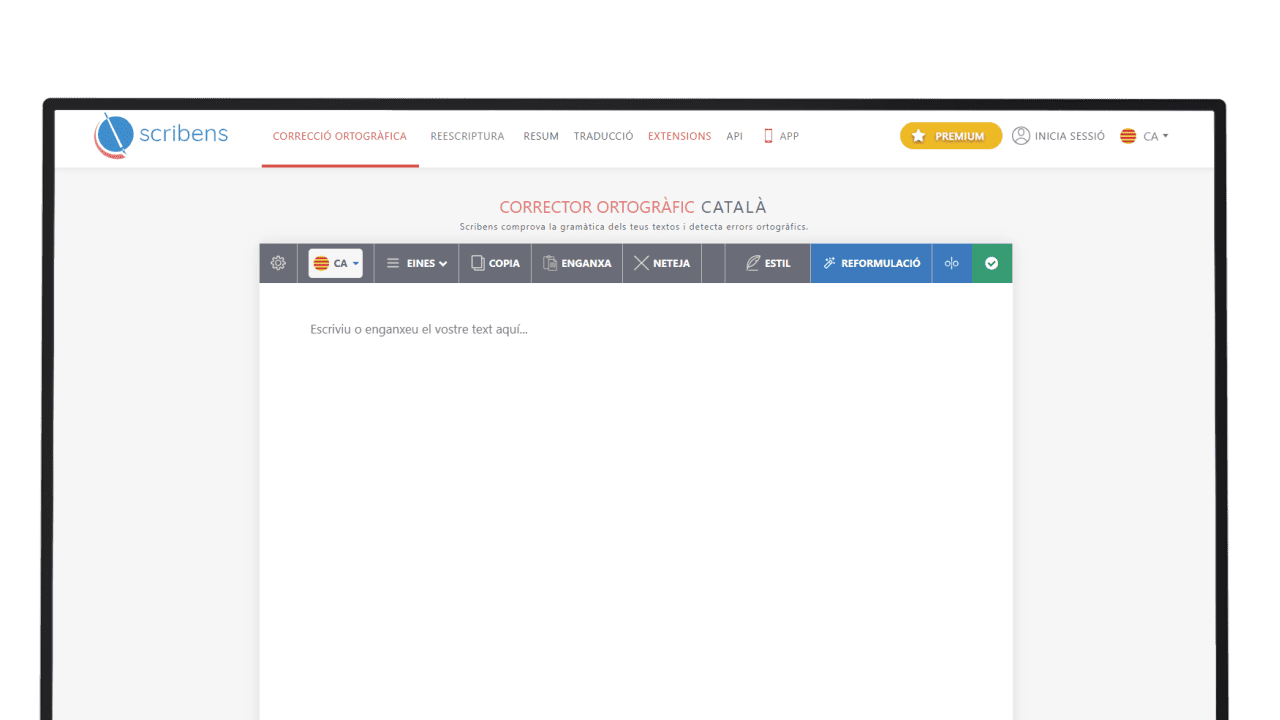Switch to the Reescriptura tab
The width and height of the screenshot is (1280, 720).
coord(467,136)
